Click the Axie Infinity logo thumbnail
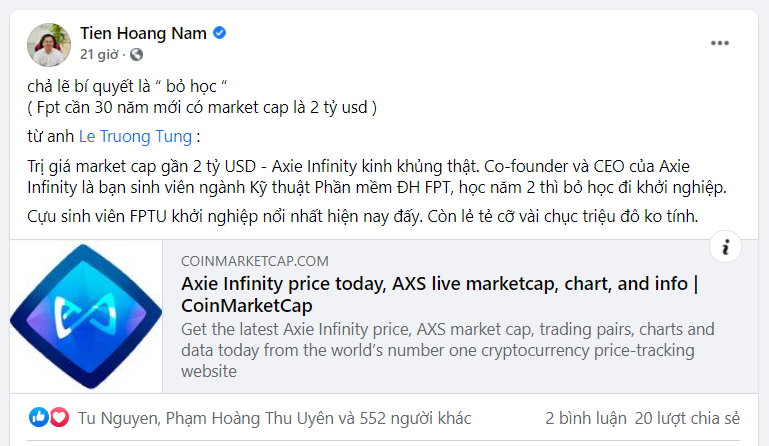 (x=85, y=314)
